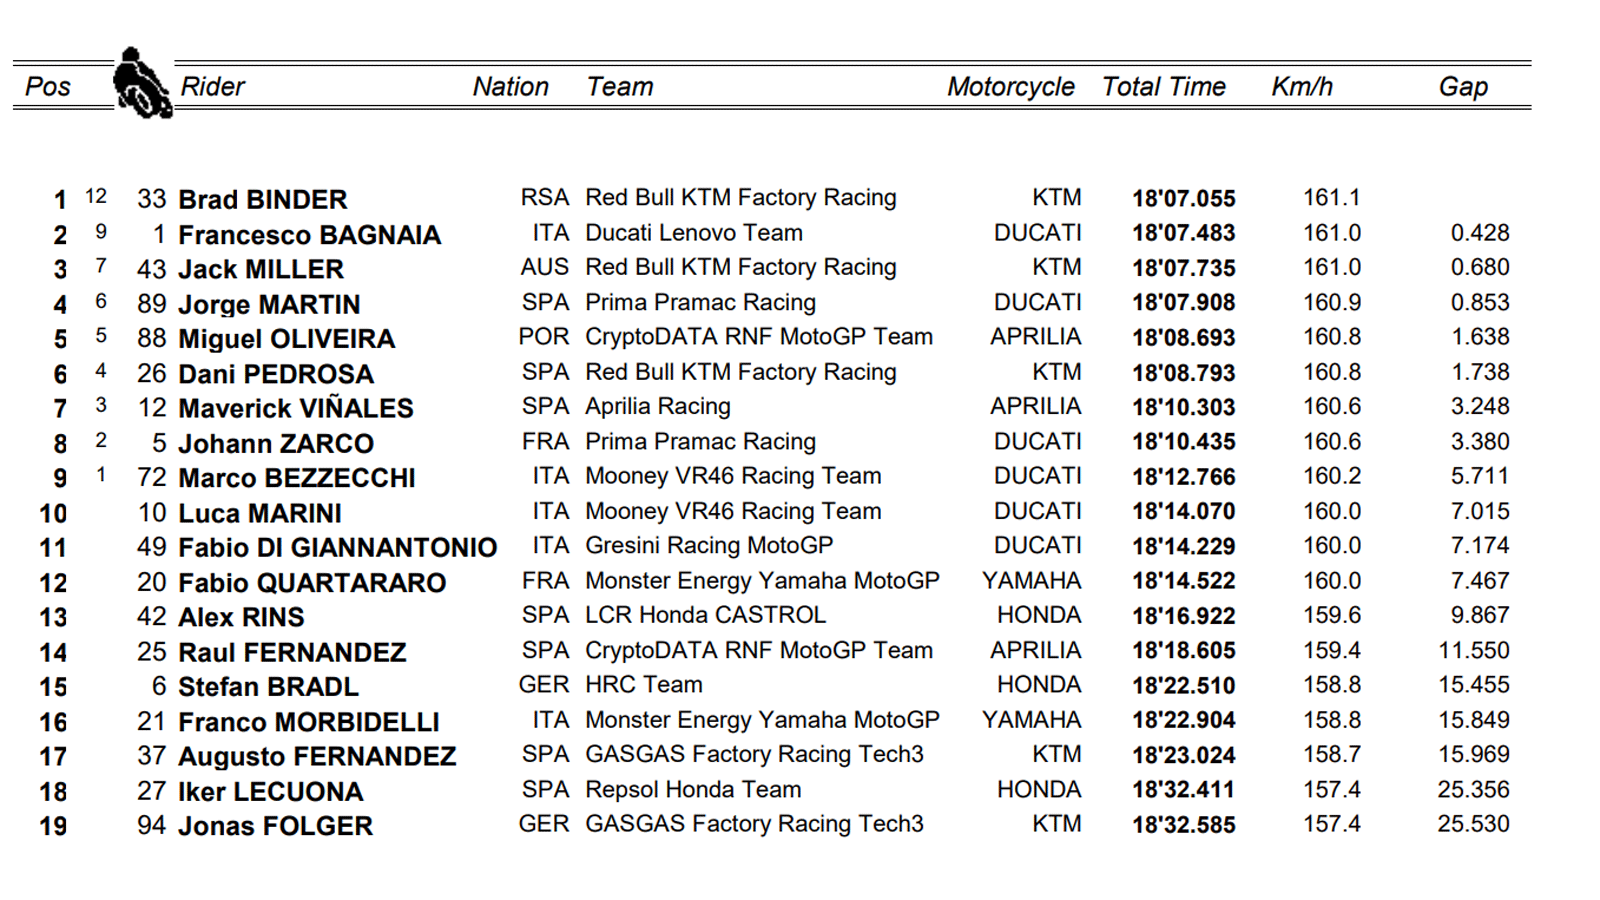
Task: Select Jonas FOLGER's gap value 25.530
Action: (1474, 824)
